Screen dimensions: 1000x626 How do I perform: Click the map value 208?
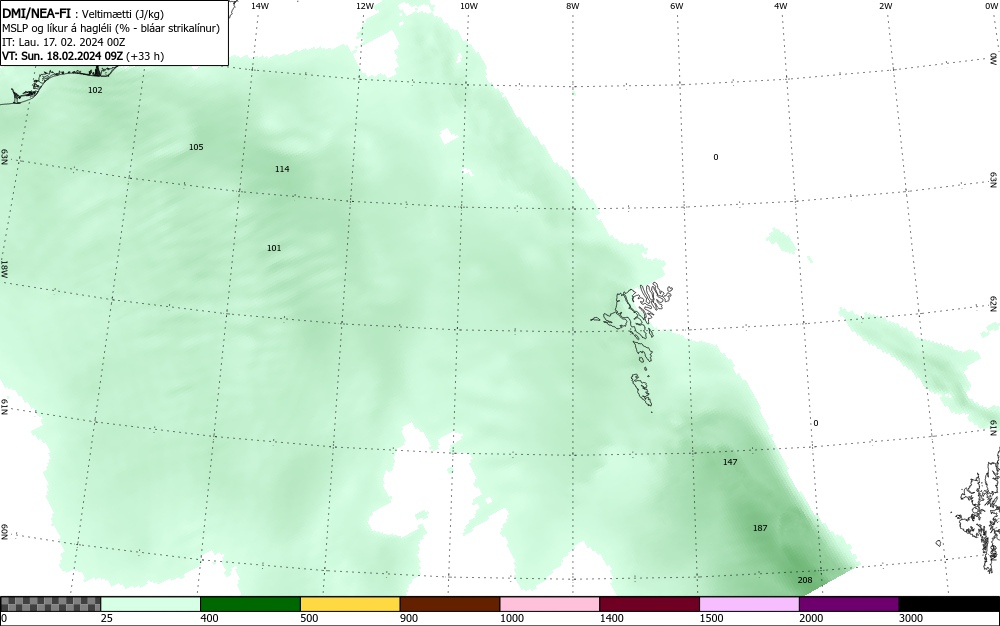(x=805, y=581)
